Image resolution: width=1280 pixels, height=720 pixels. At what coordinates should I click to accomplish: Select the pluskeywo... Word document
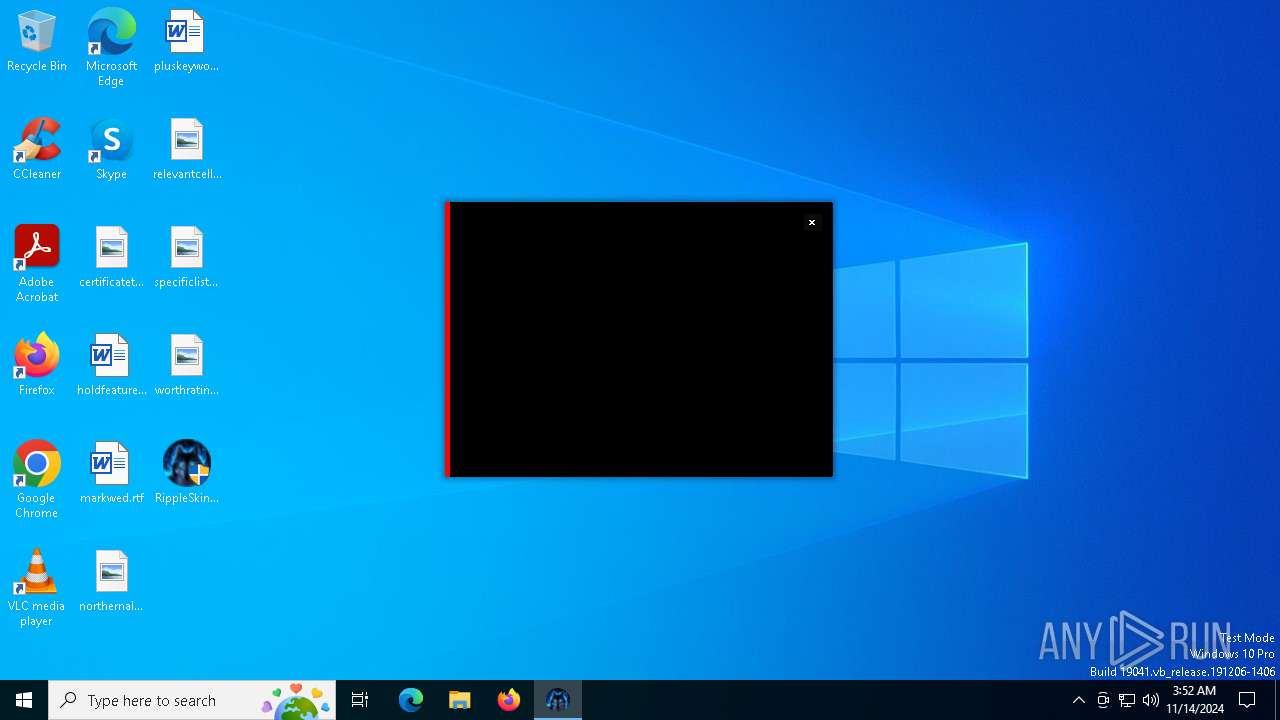[x=186, y=42]
